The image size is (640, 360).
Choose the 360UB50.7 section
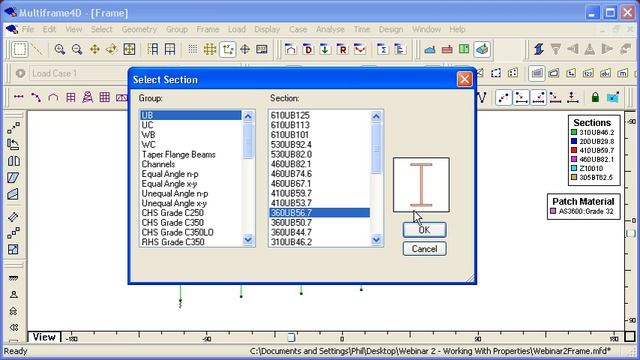[x=320, y=222]
